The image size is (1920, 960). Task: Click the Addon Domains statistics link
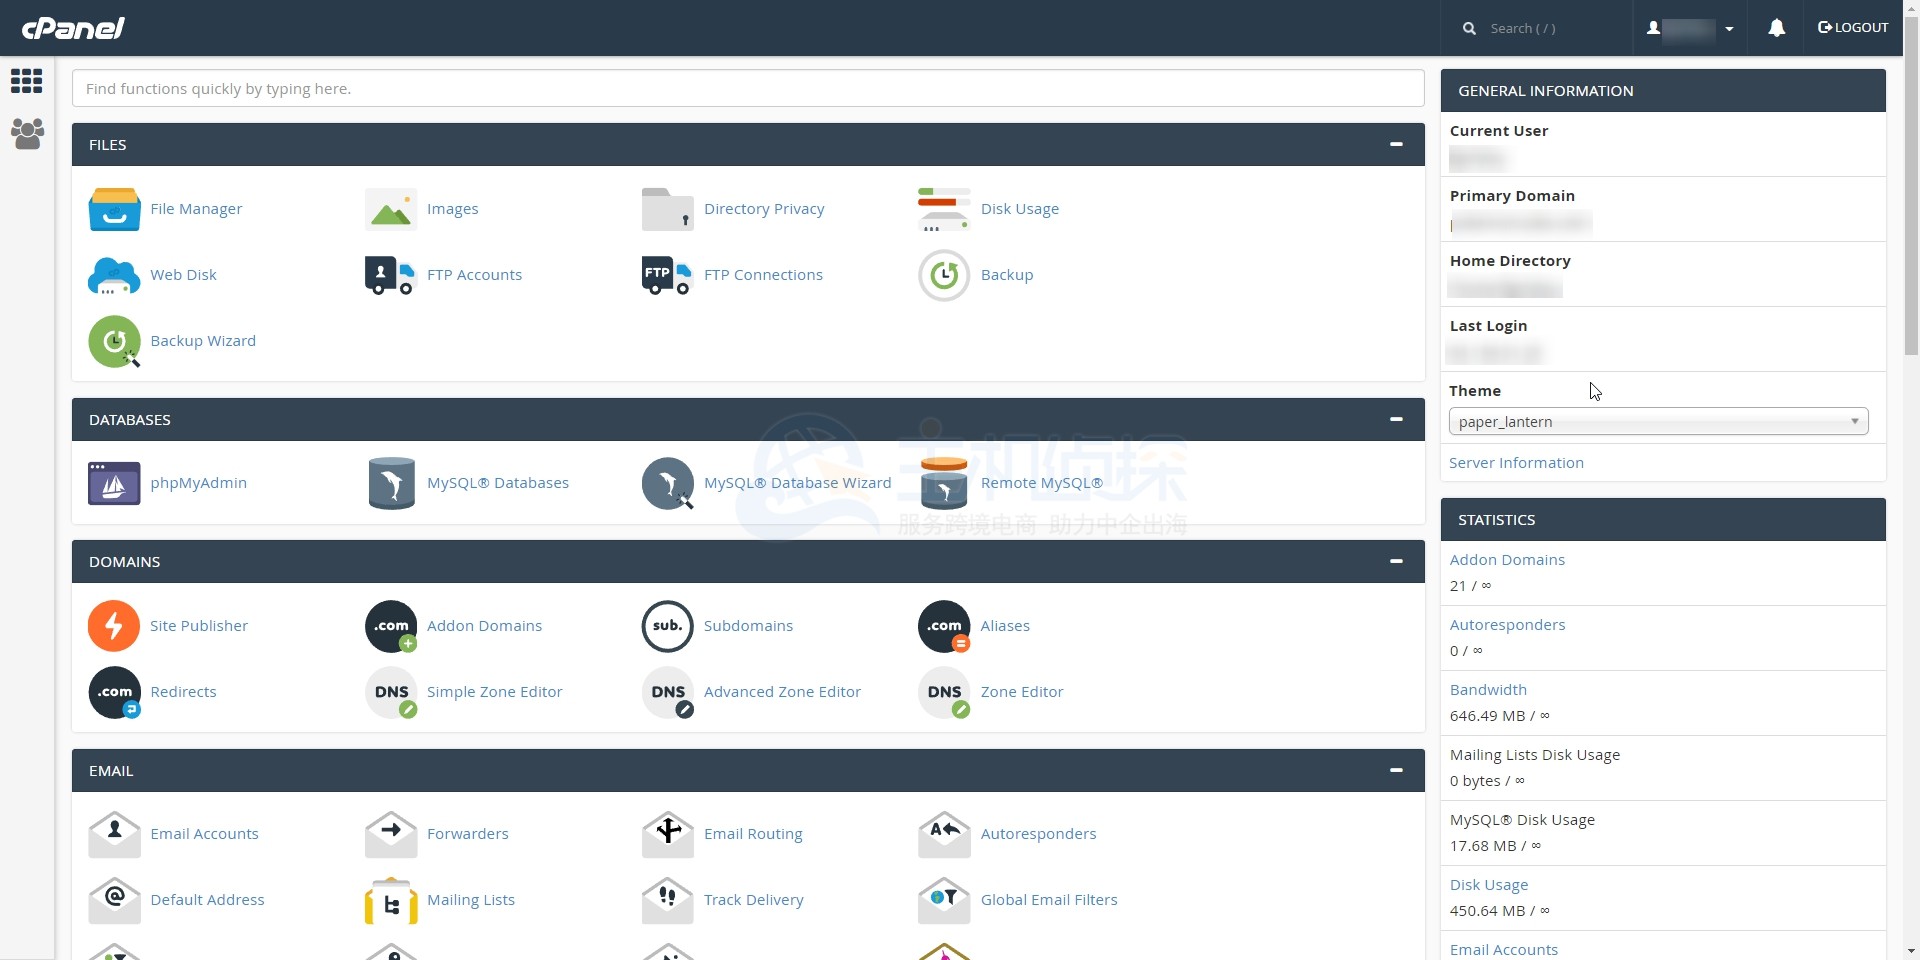point(1507,560)
